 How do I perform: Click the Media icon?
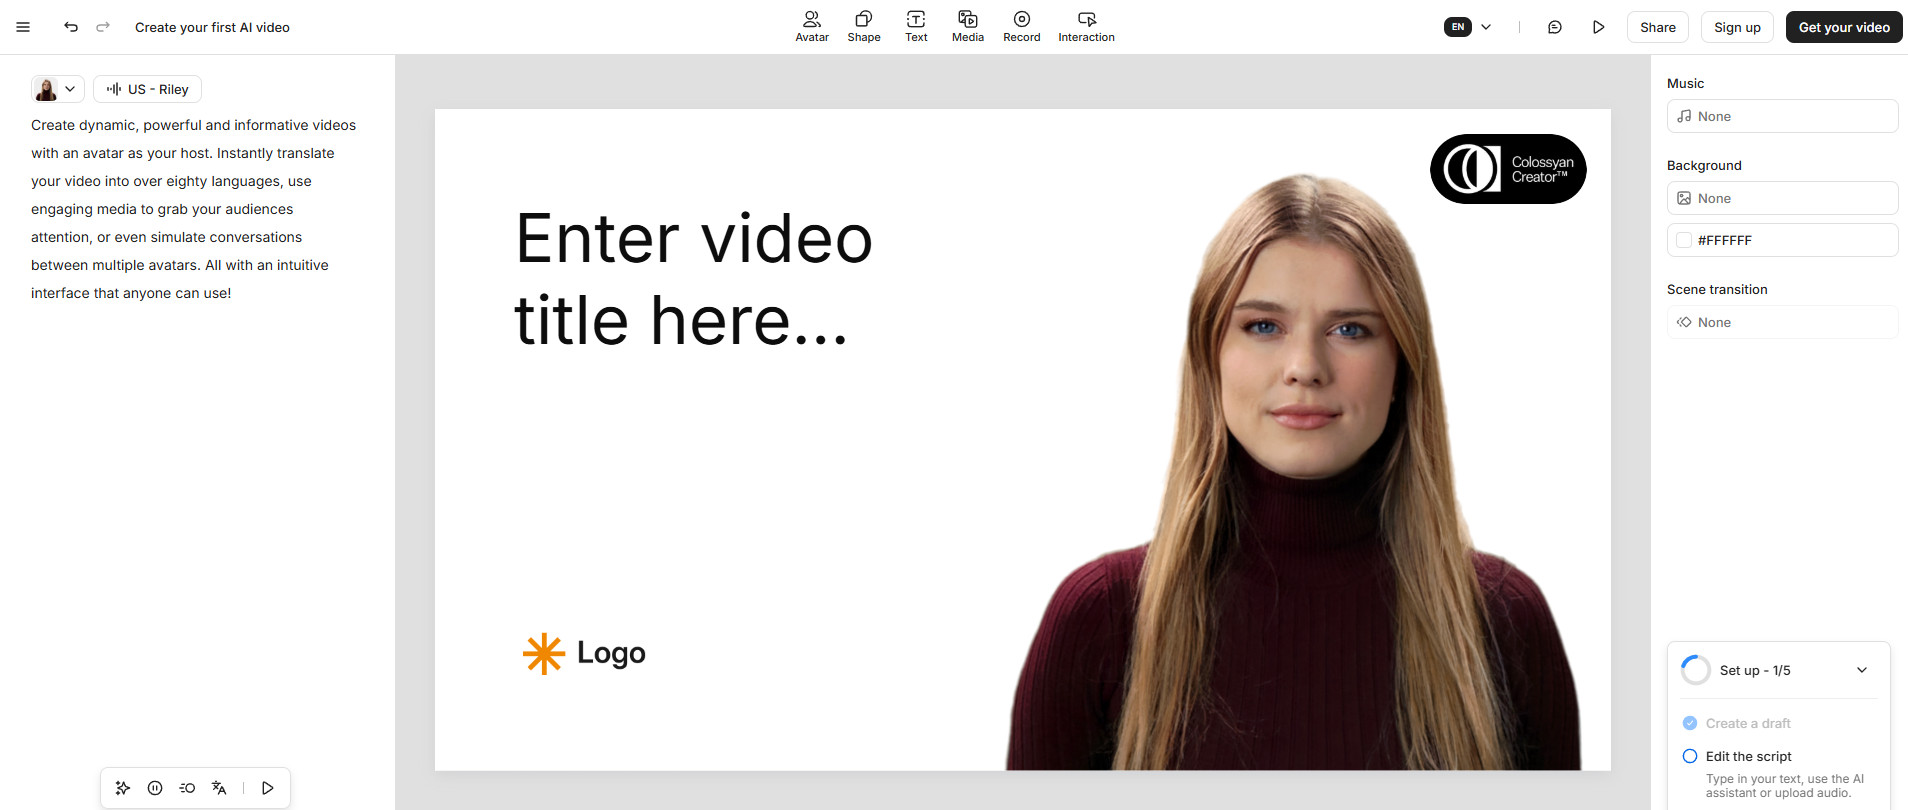pos(967,26)
